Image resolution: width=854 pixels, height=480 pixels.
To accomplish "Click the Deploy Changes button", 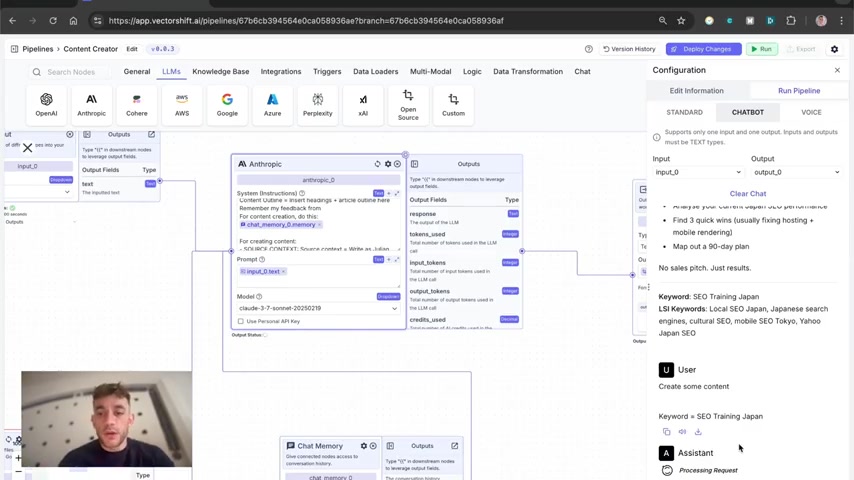I will pos(703,49).
